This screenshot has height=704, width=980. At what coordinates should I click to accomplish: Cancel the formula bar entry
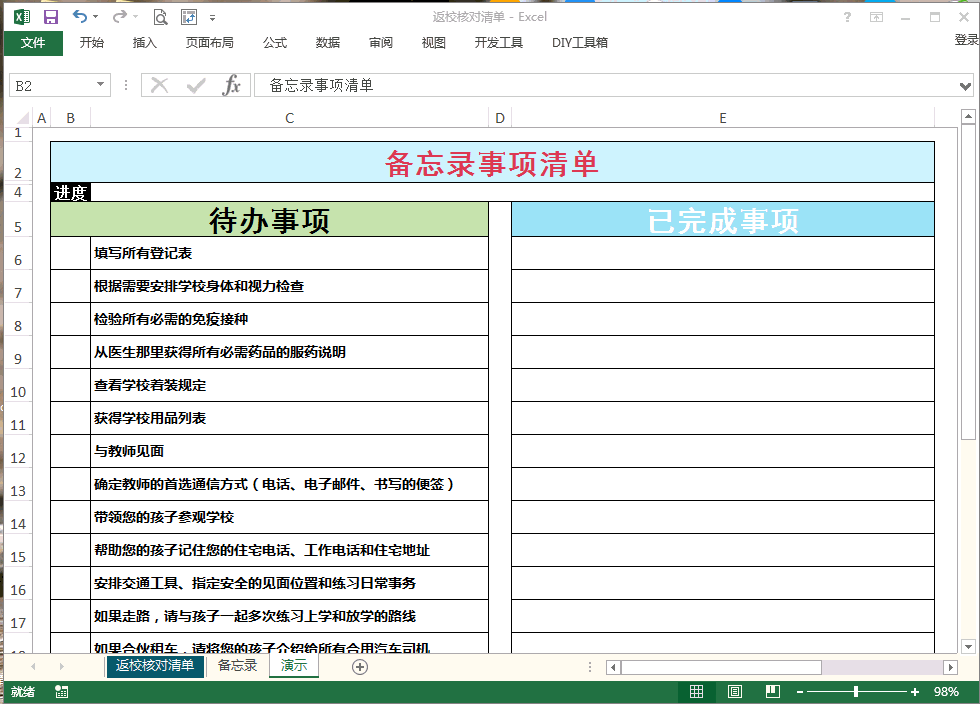[159, 85]
